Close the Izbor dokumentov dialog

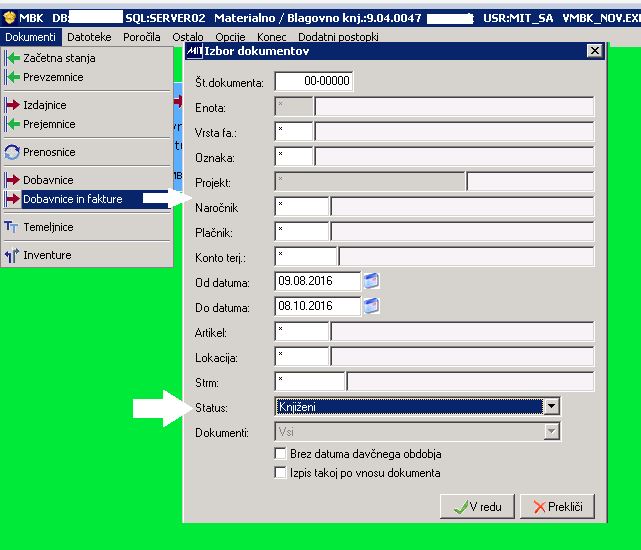tap(594, 51)
